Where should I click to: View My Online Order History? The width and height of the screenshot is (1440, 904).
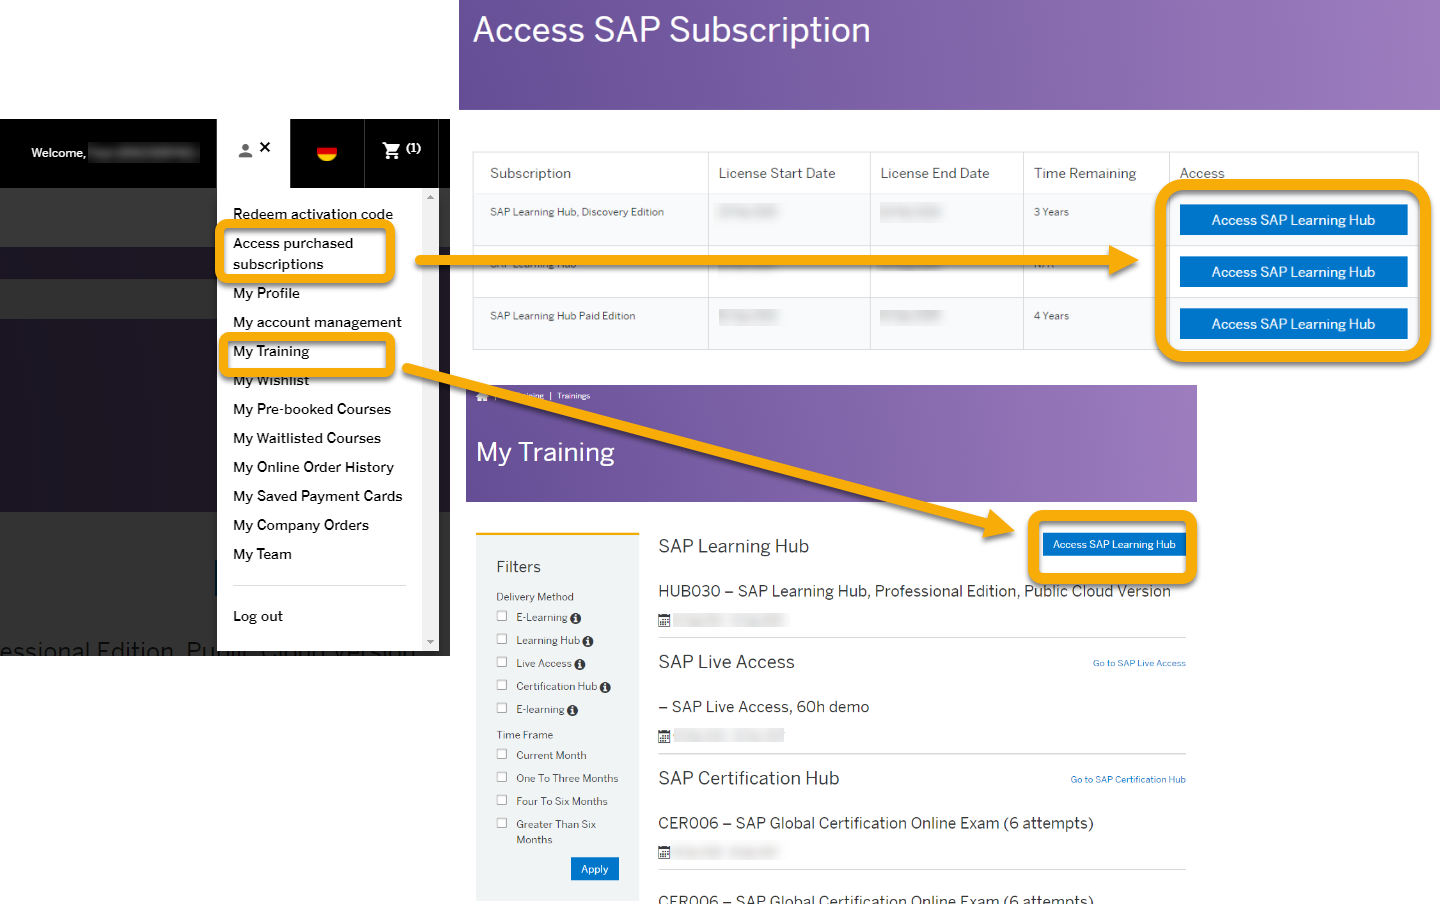click(313, 467)
